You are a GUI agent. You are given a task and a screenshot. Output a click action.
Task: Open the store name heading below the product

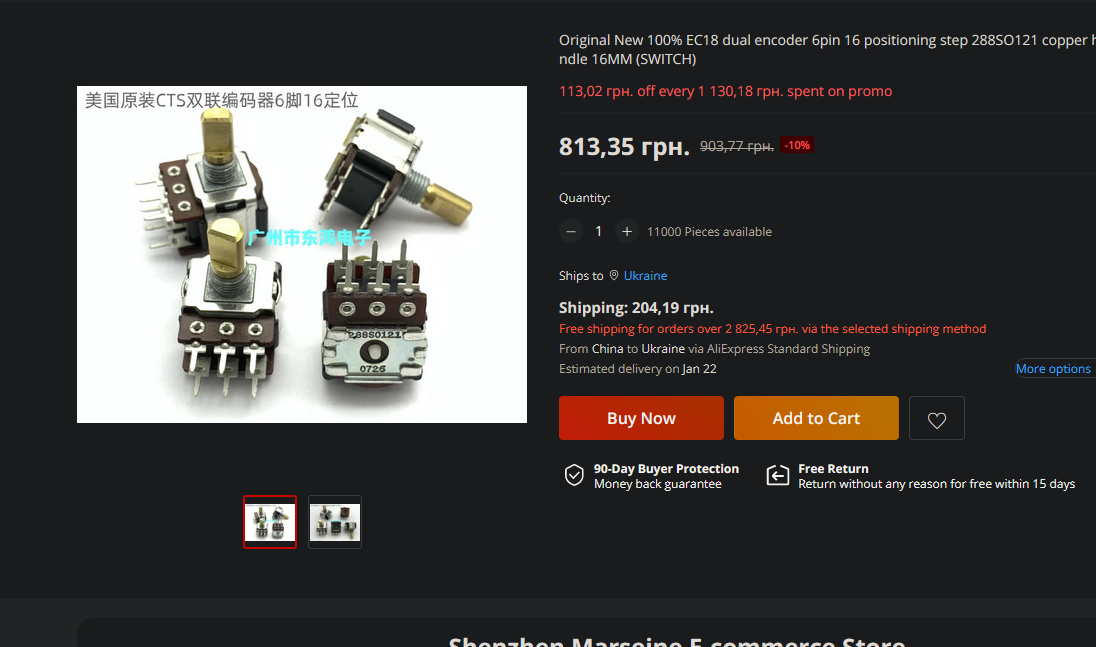677,641
